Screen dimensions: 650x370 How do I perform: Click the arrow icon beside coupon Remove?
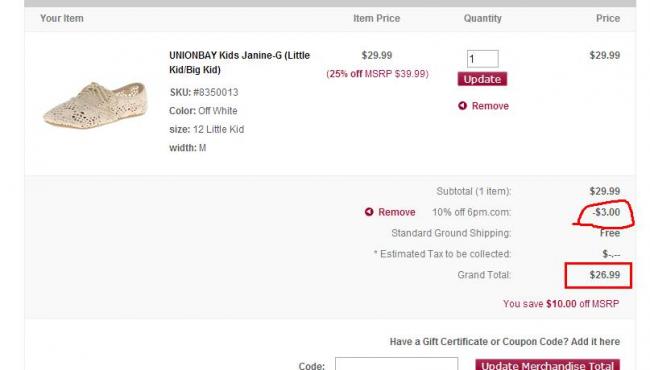click(x=369, y=212)
